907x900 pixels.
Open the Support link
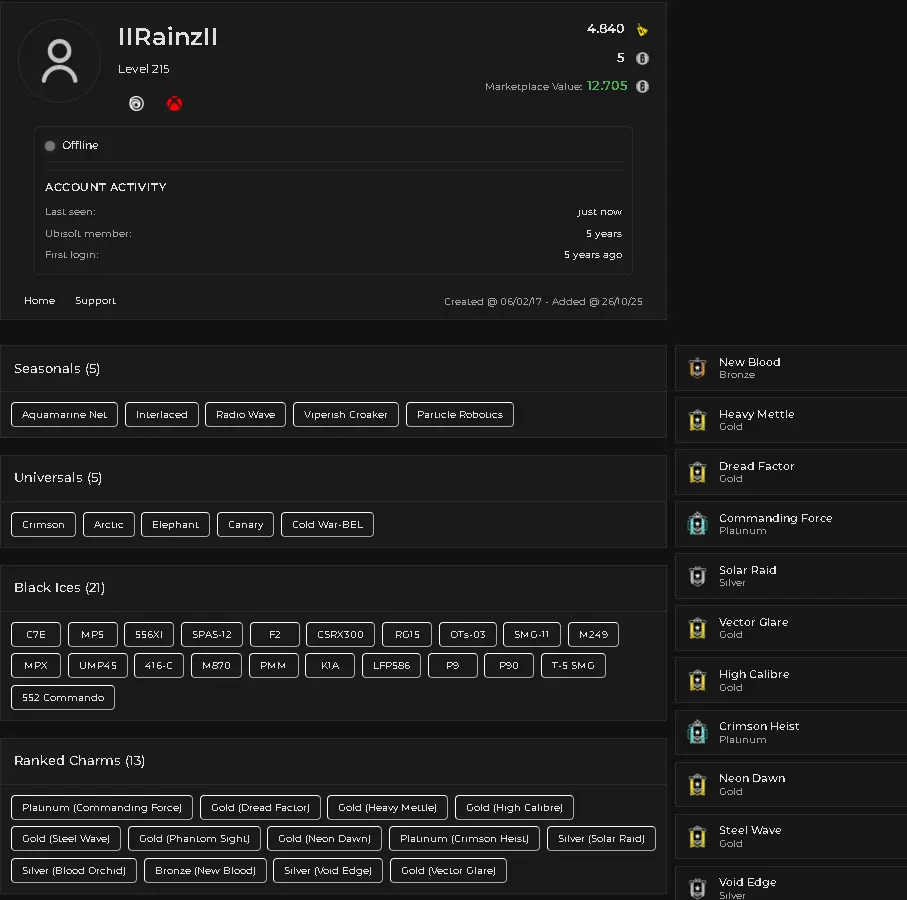[x=95, y=301]
